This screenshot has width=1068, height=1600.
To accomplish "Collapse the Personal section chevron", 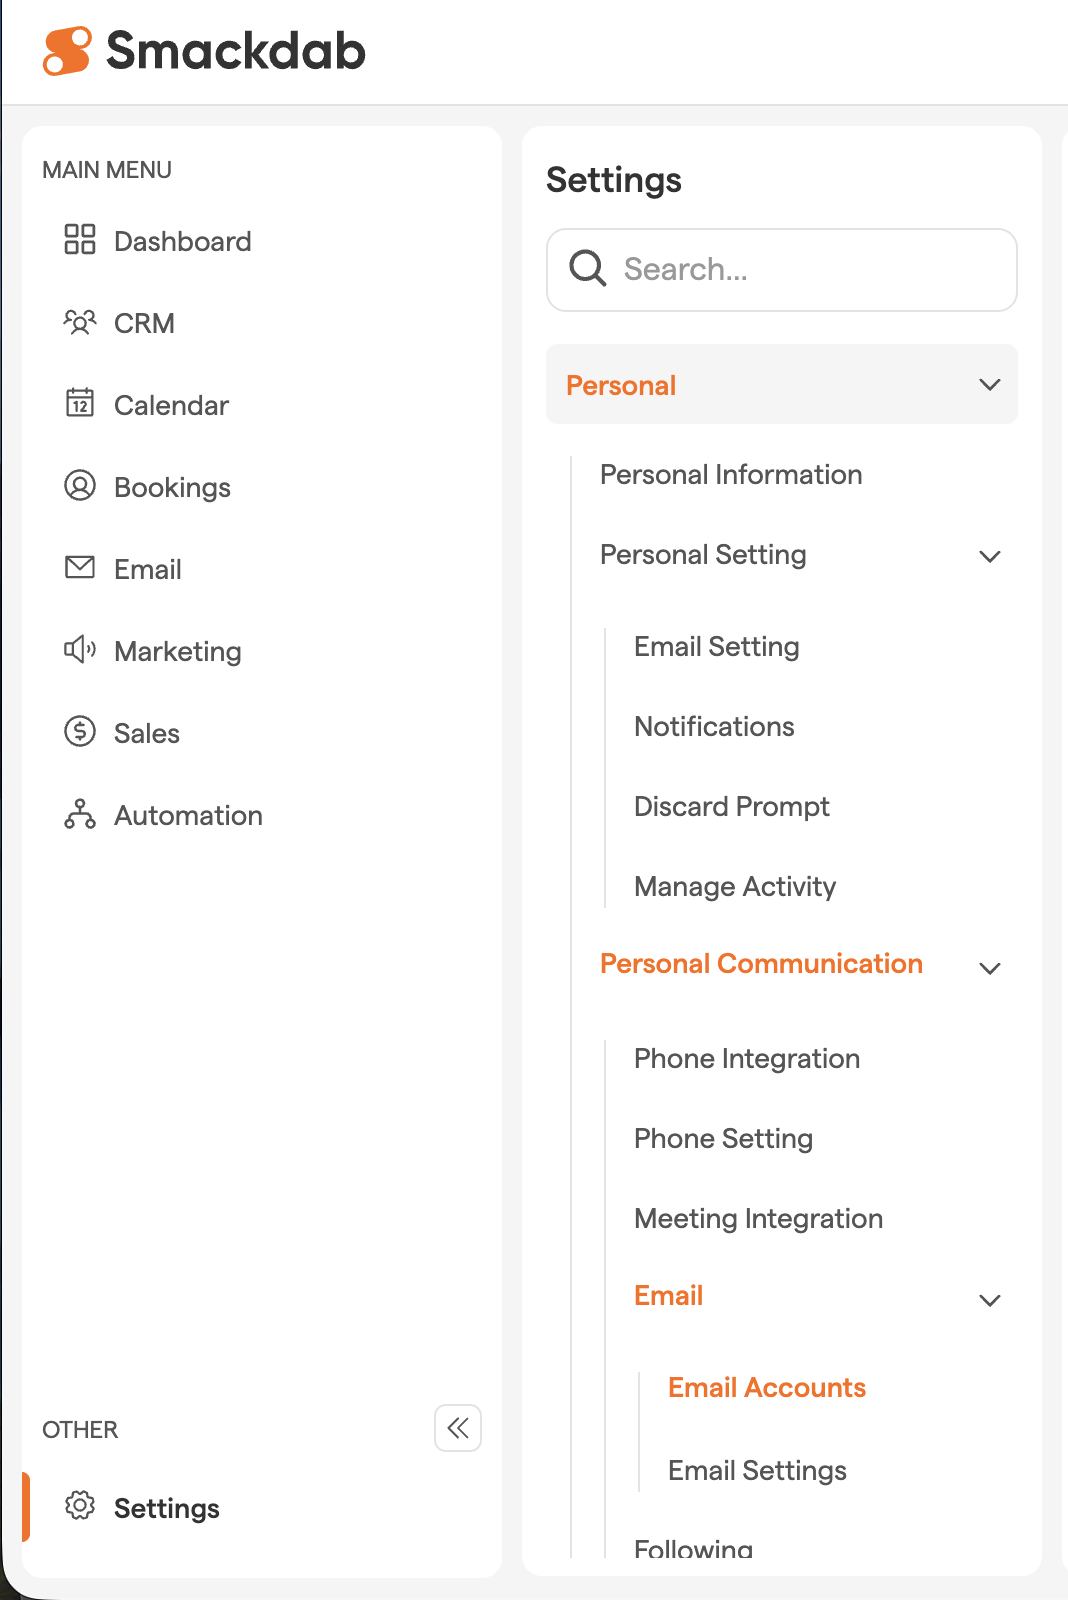I will (x=990, y=385).
